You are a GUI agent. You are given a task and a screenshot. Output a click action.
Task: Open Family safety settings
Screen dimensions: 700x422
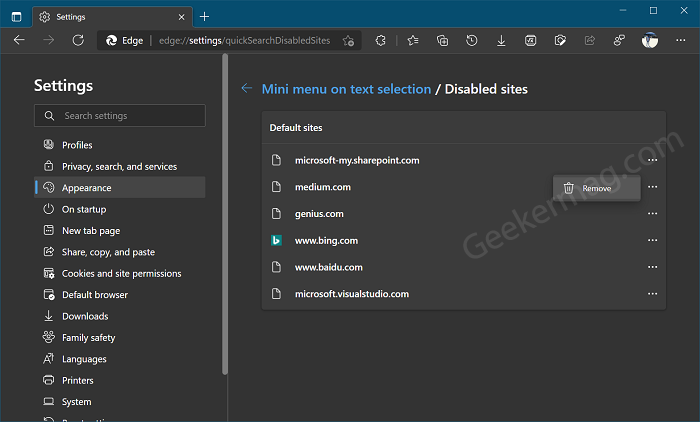coord(120,338)
